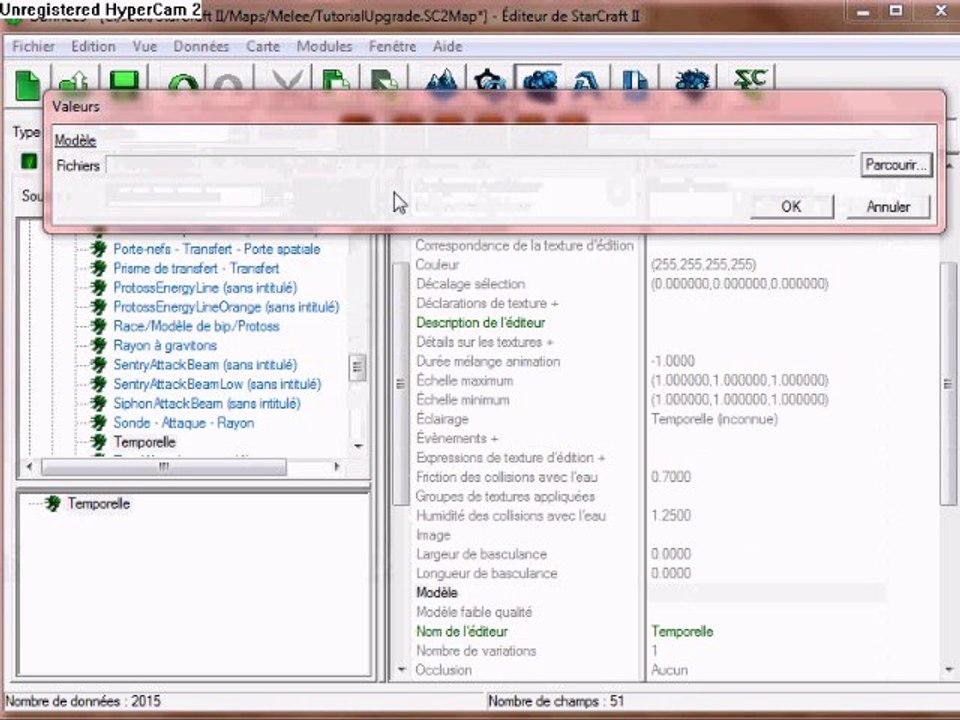The height and width of the screenshot is (720, 960).
Task: Click the Cut scissors toolbar icon
Action: coord(287,83)
